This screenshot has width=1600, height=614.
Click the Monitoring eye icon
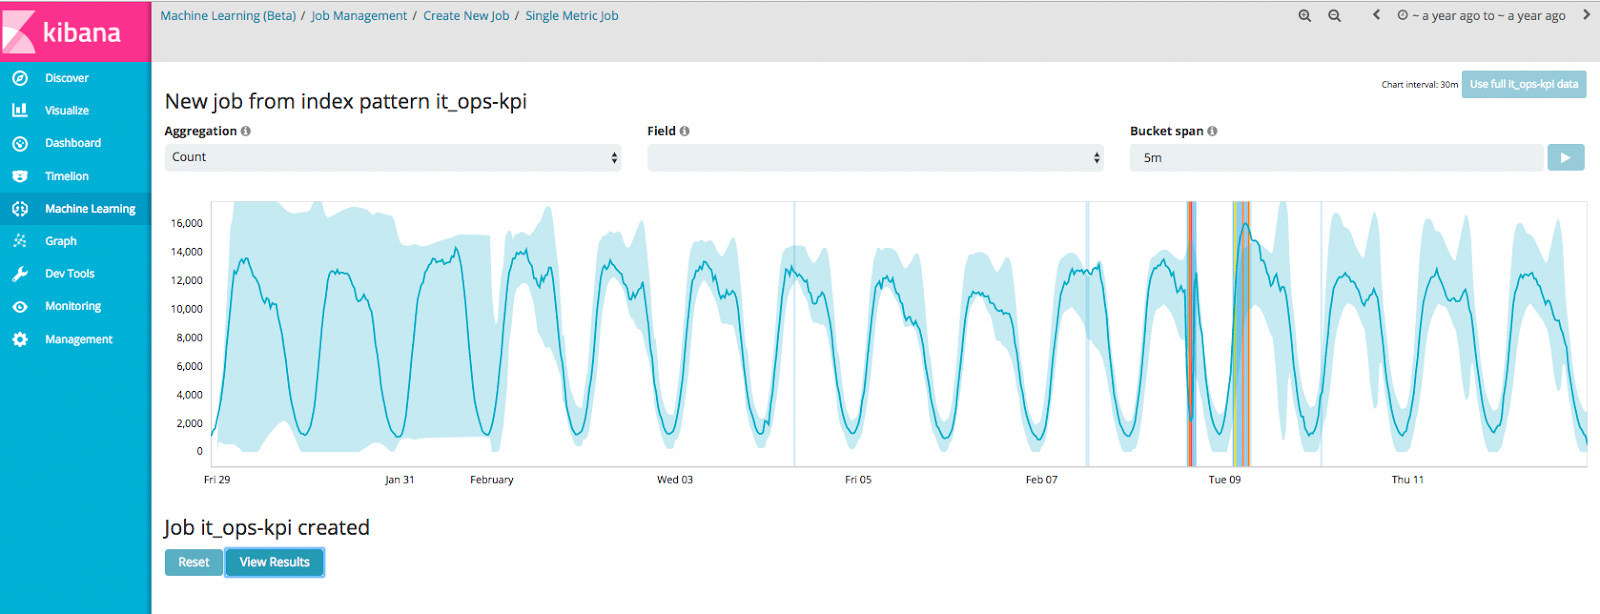[x=20, y=306]
